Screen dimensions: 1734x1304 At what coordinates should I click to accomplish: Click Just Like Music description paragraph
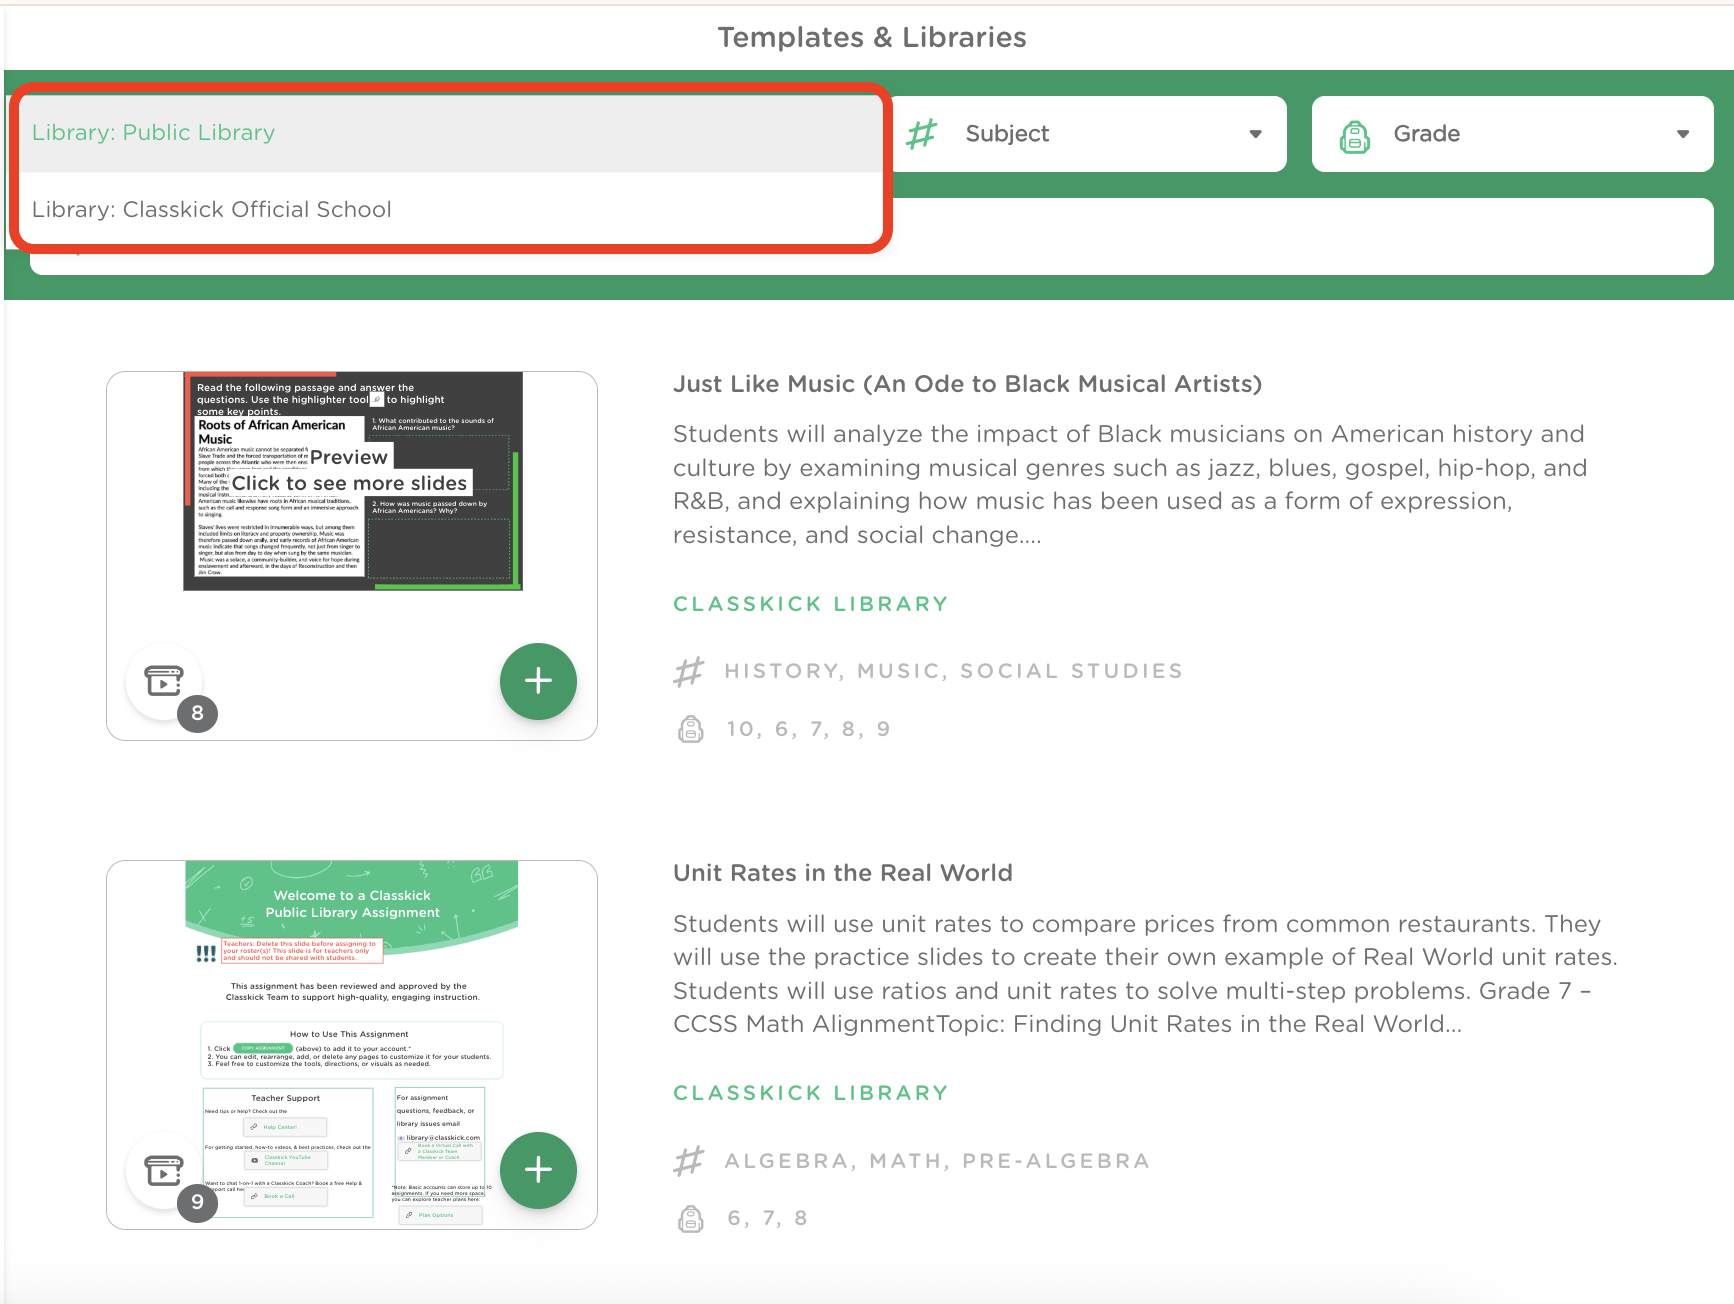[1130, 484]
